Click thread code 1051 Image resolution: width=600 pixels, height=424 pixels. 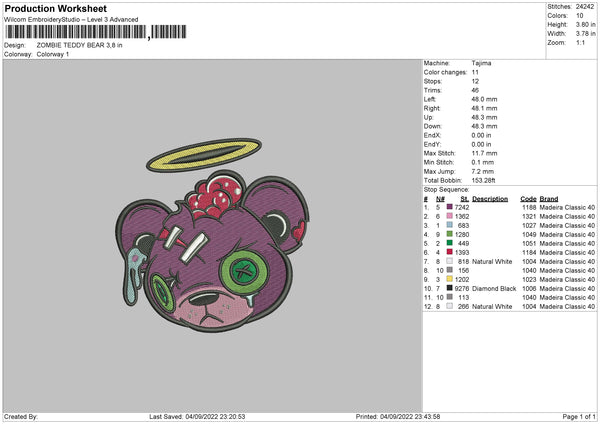click(x=529, y=243)
